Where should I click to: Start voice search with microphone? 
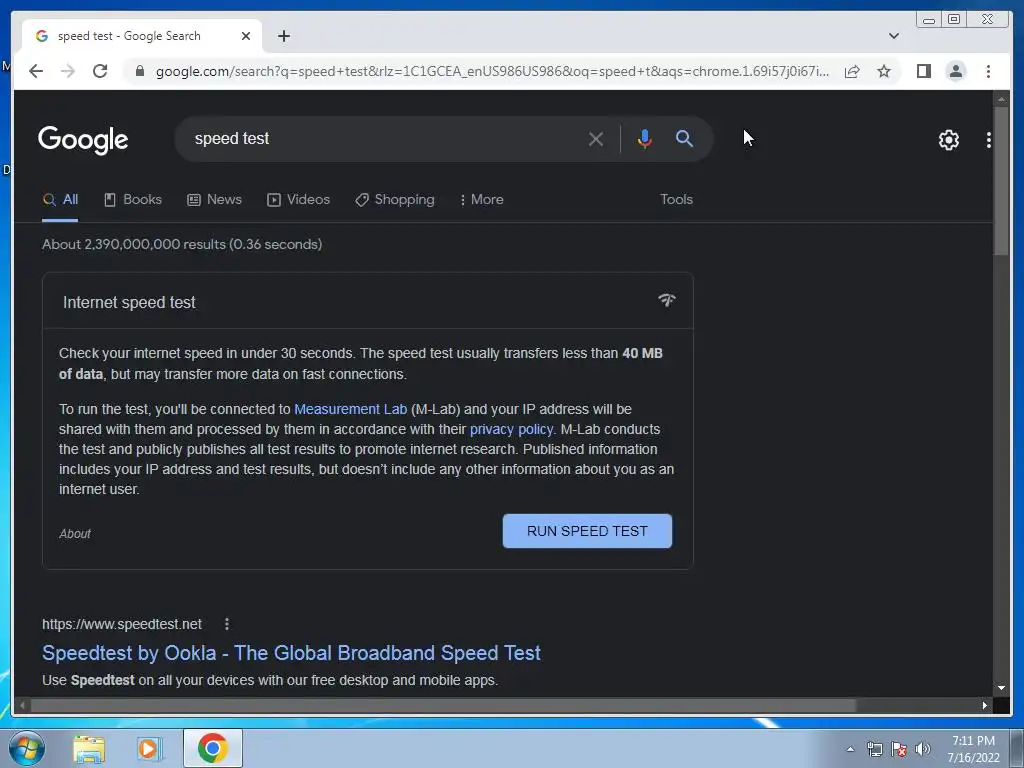(645, 138)
